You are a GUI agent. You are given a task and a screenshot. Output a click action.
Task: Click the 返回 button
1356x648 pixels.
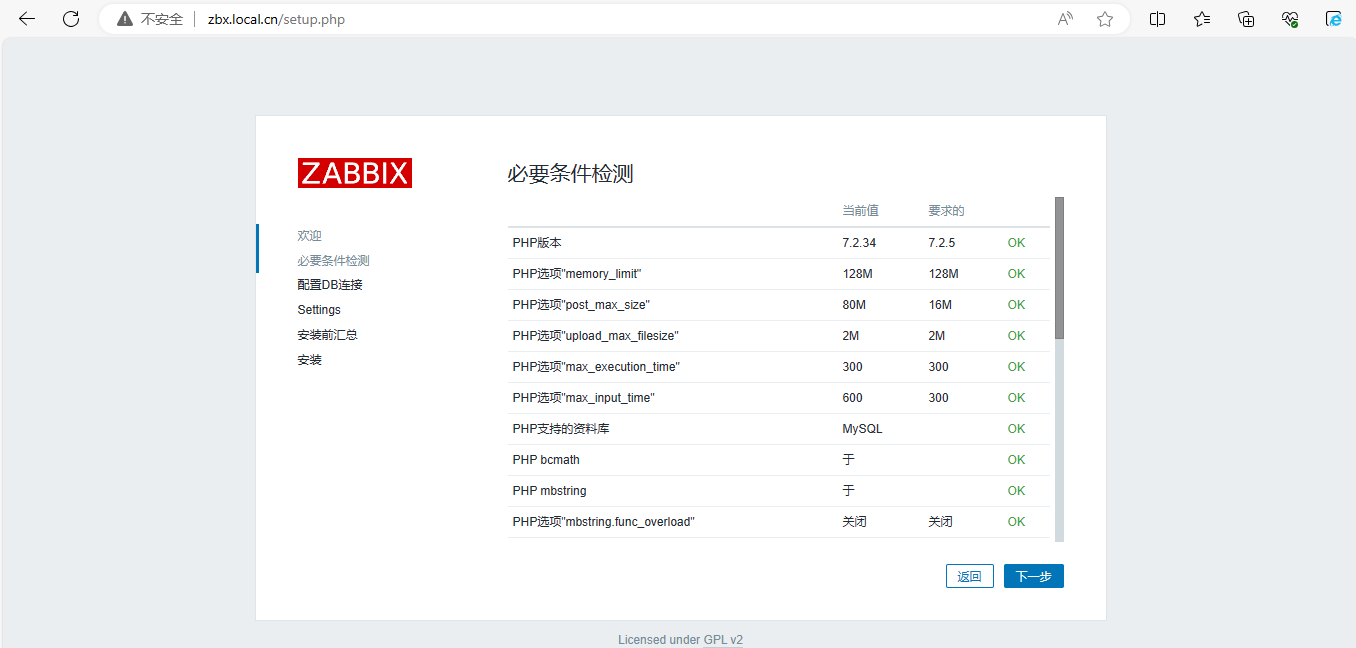point(969,576)
